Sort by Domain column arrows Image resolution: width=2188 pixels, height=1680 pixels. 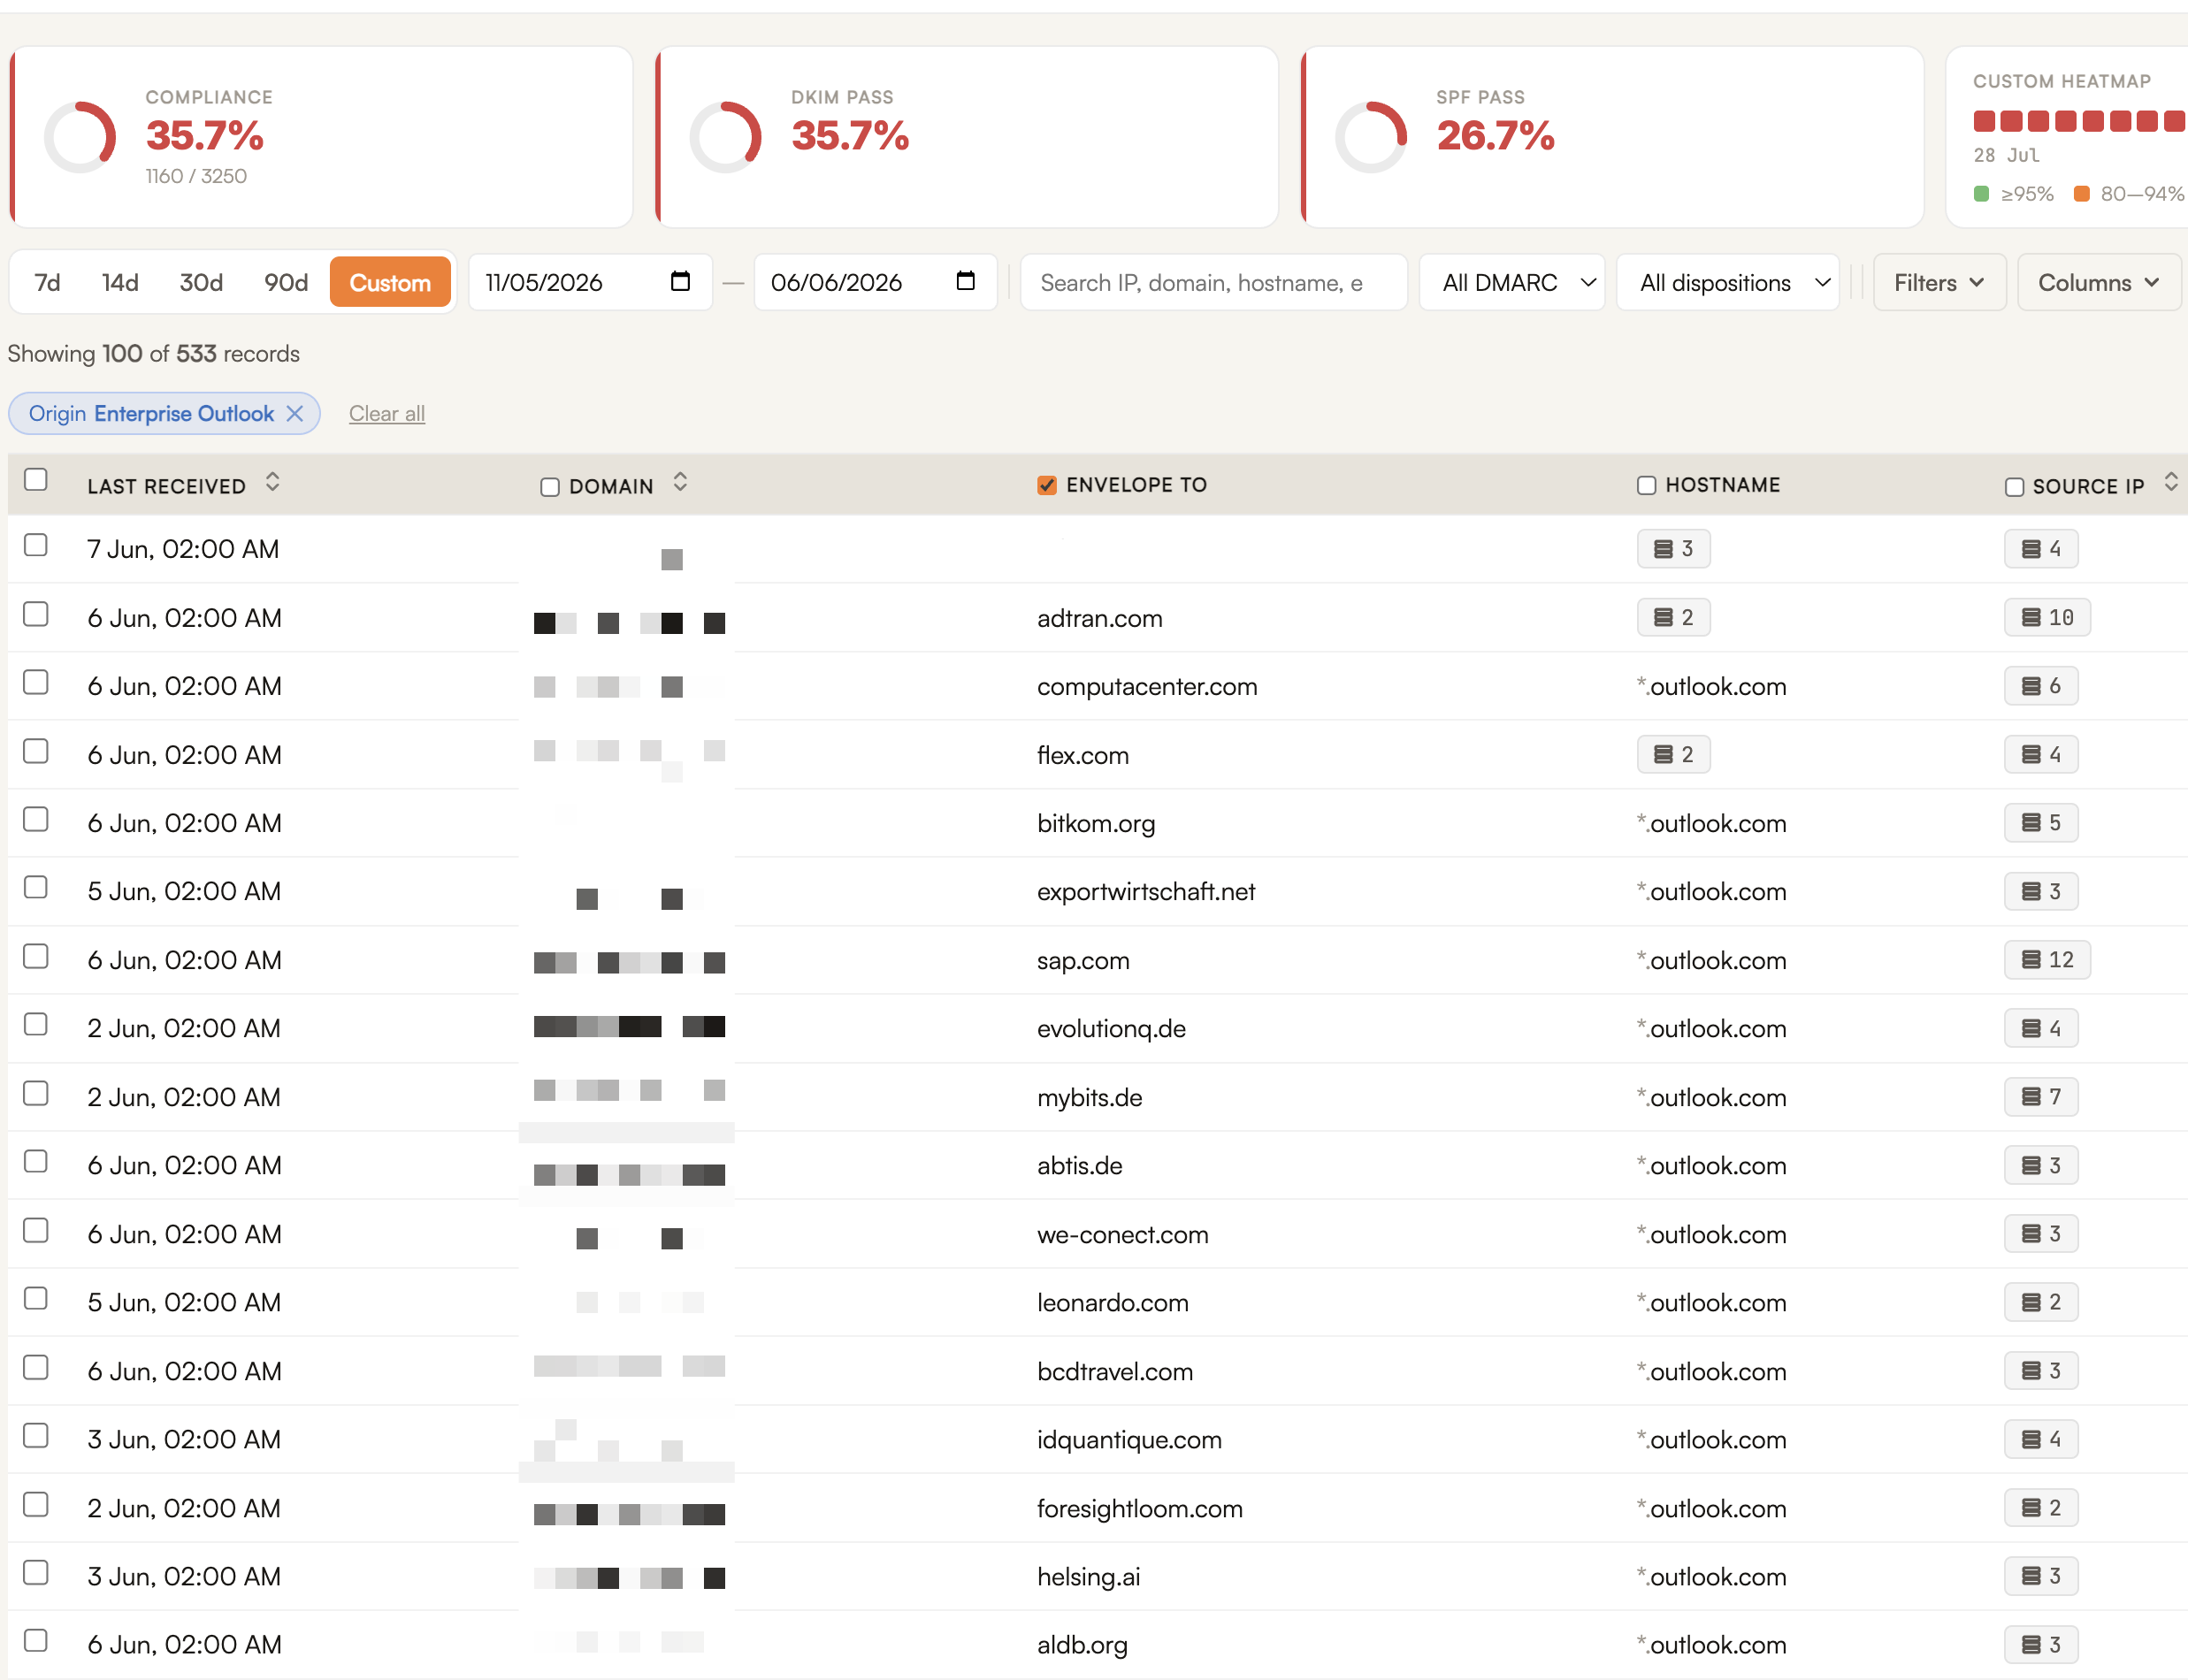click(680, 483)
